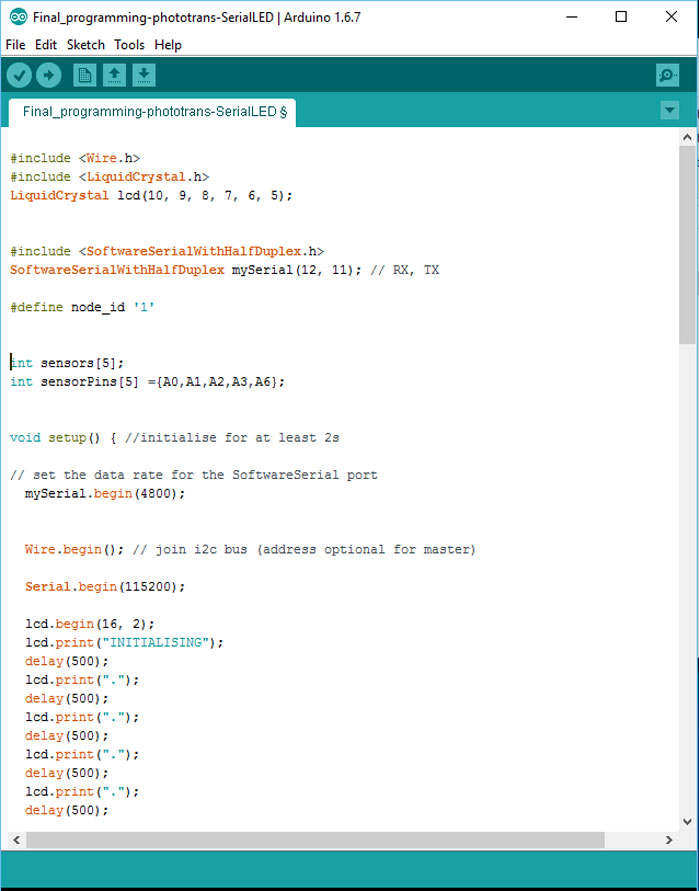Click the vertical scrollbar up arrow

[687, 137]
